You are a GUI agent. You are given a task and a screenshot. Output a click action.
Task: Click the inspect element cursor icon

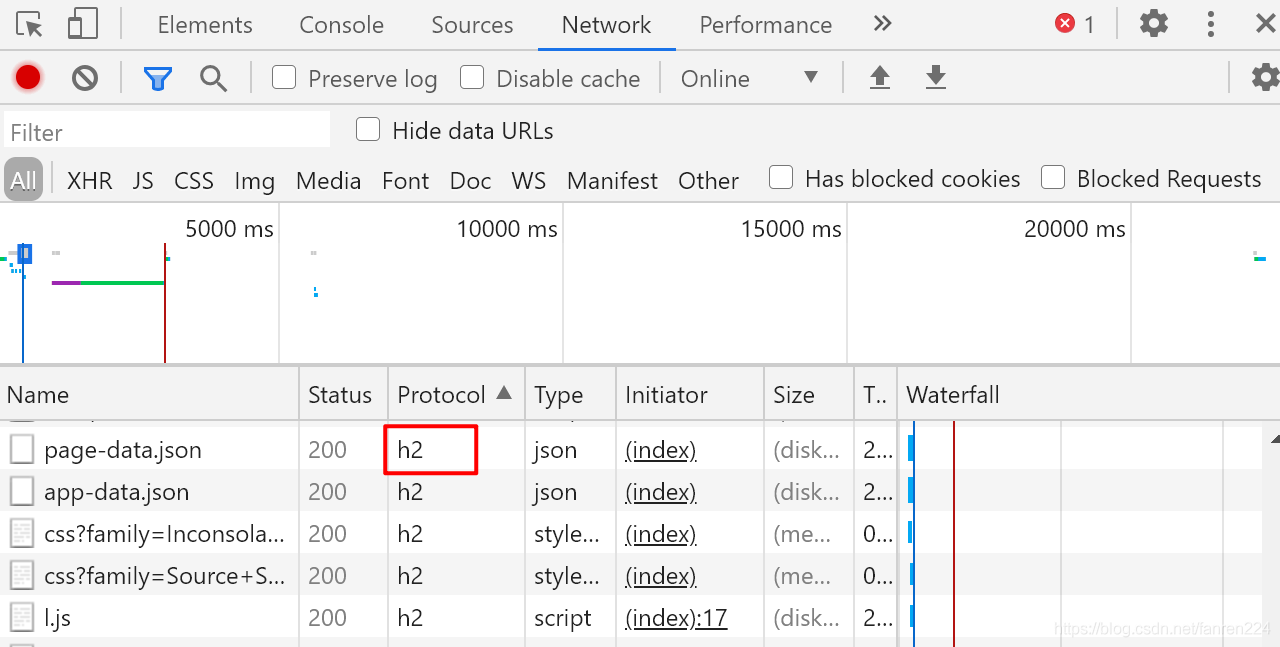pos(30,24)
